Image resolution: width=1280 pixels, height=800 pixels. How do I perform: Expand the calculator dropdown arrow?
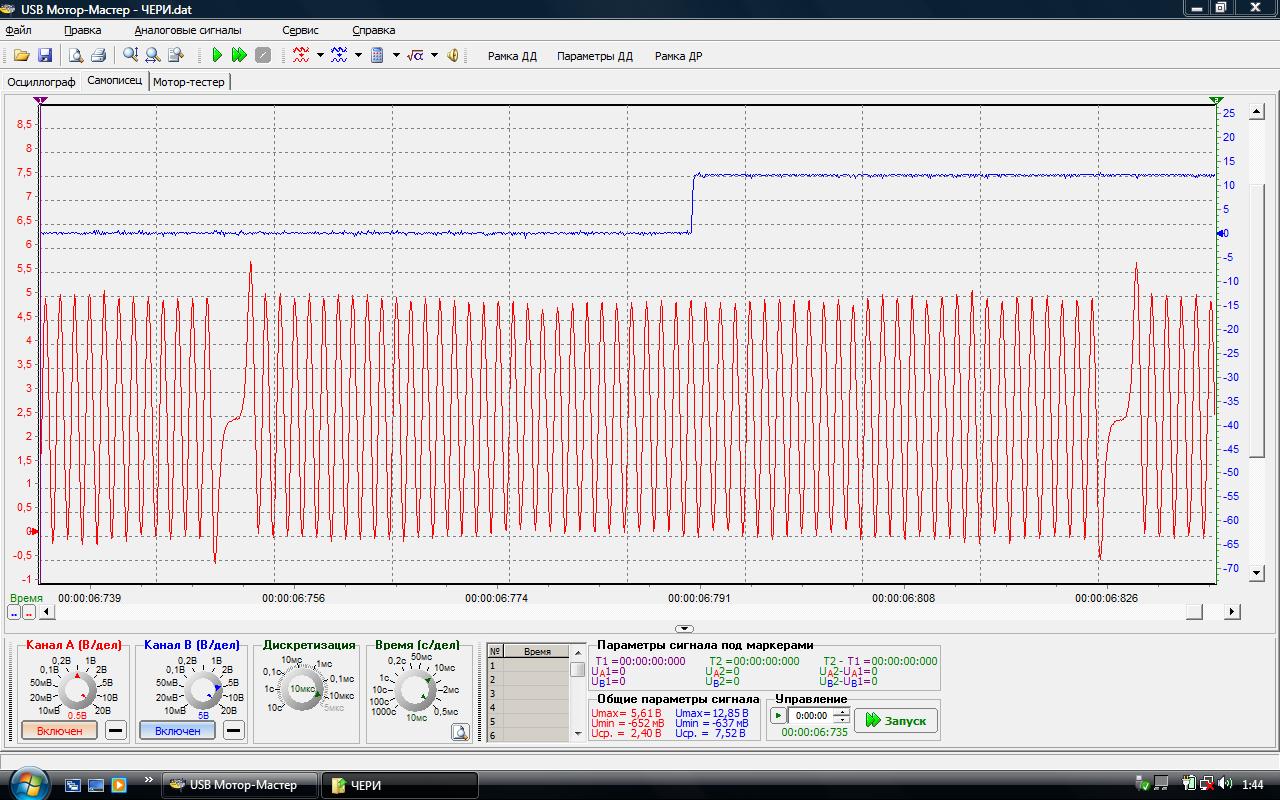click(x=396, y=56)
